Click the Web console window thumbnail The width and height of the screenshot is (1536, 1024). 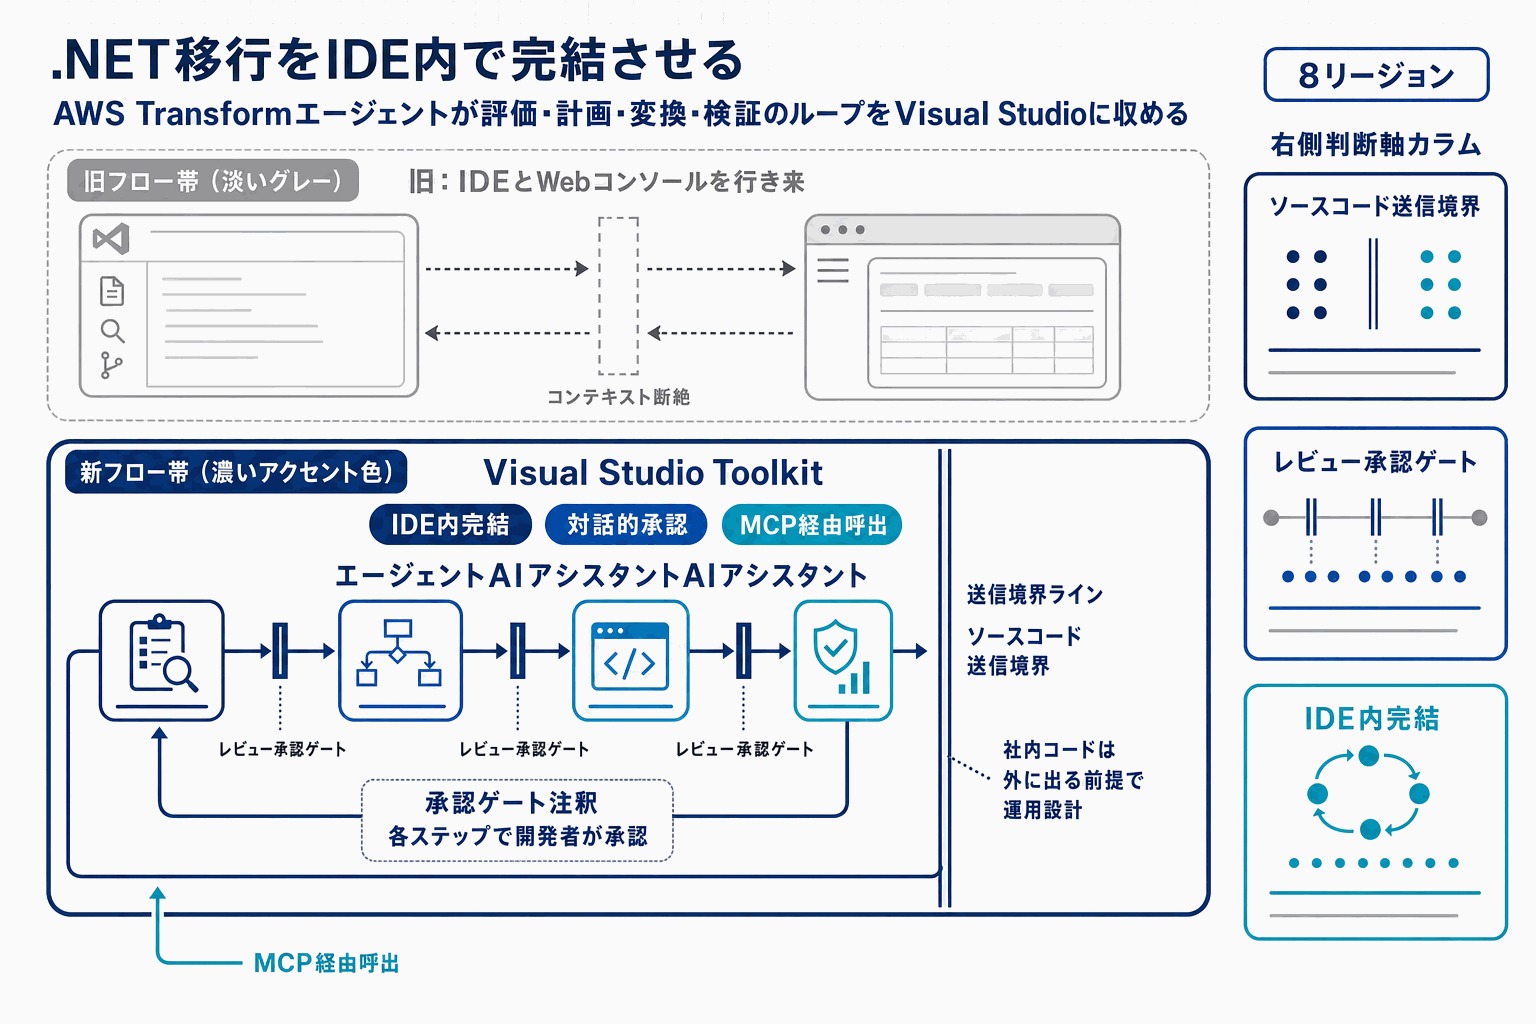click(963, 307)
